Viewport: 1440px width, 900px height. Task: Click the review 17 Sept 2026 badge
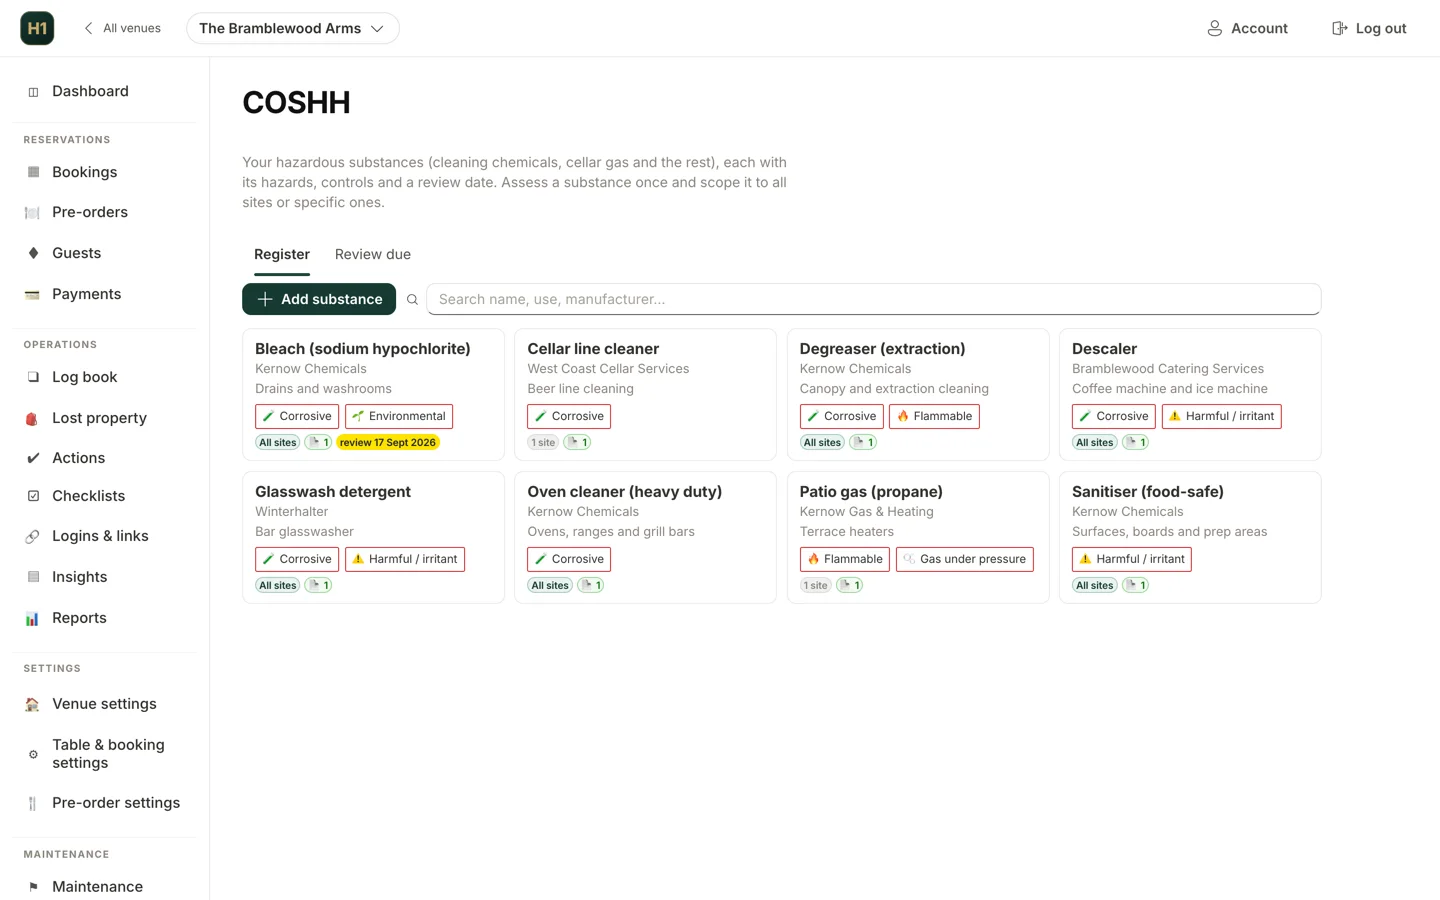tap(388, 442)
